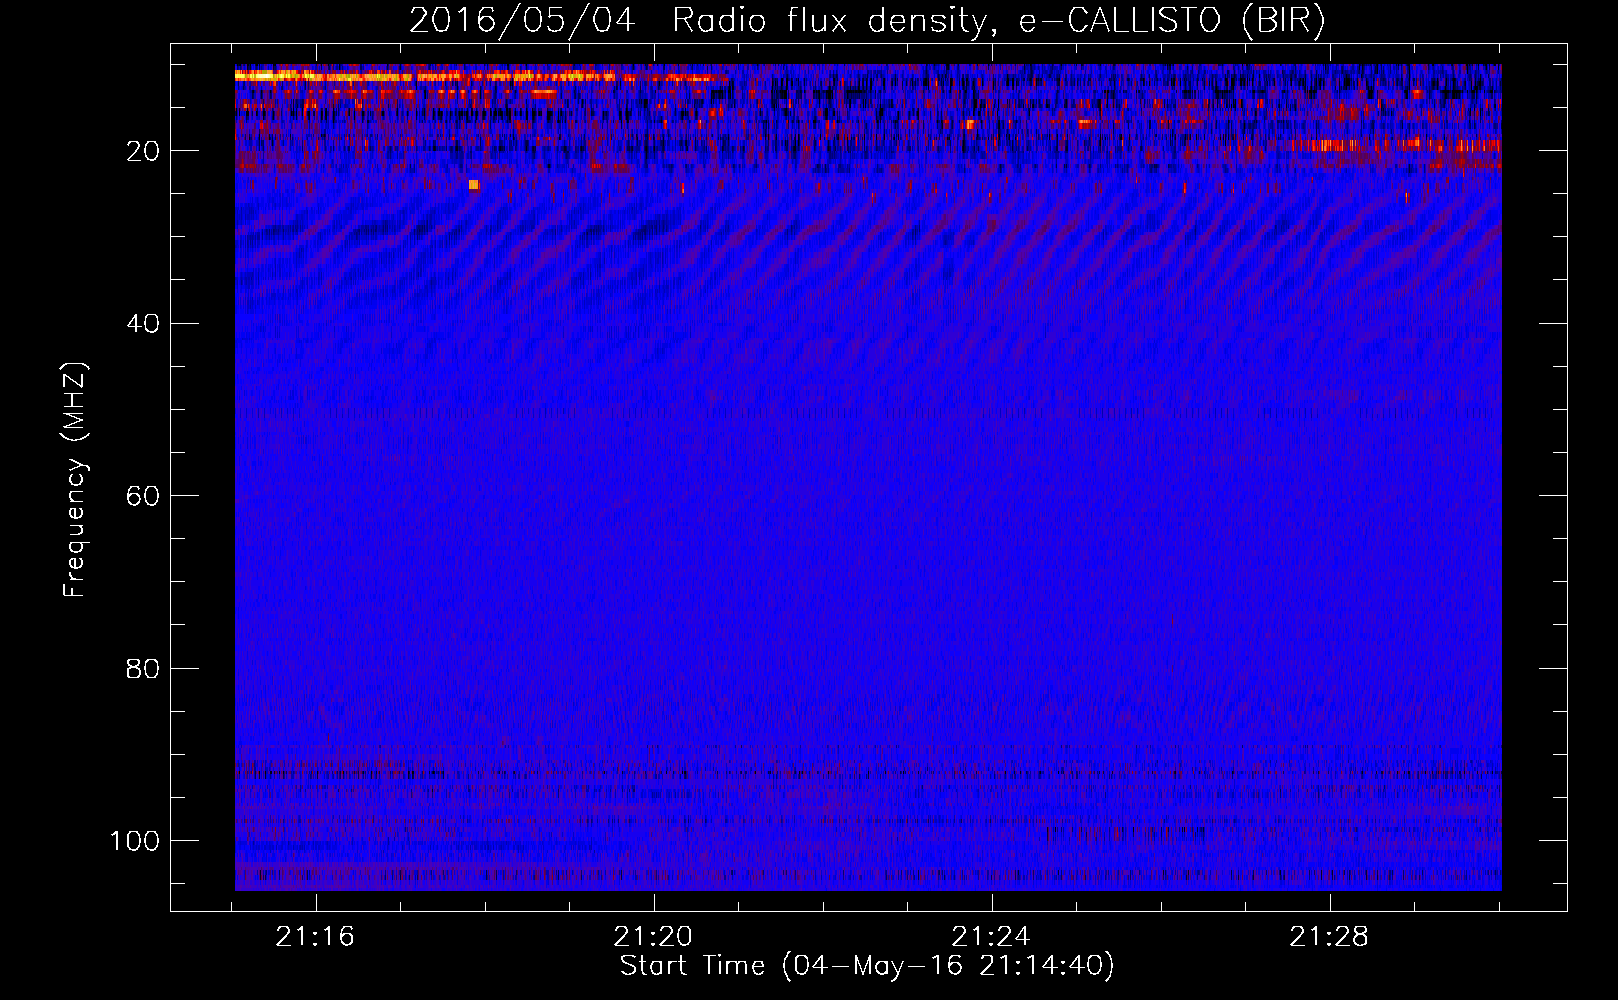Click the 21:24 time tick label
The height and width of the screenshot is (1000, 1618).
tap(991, 937)
